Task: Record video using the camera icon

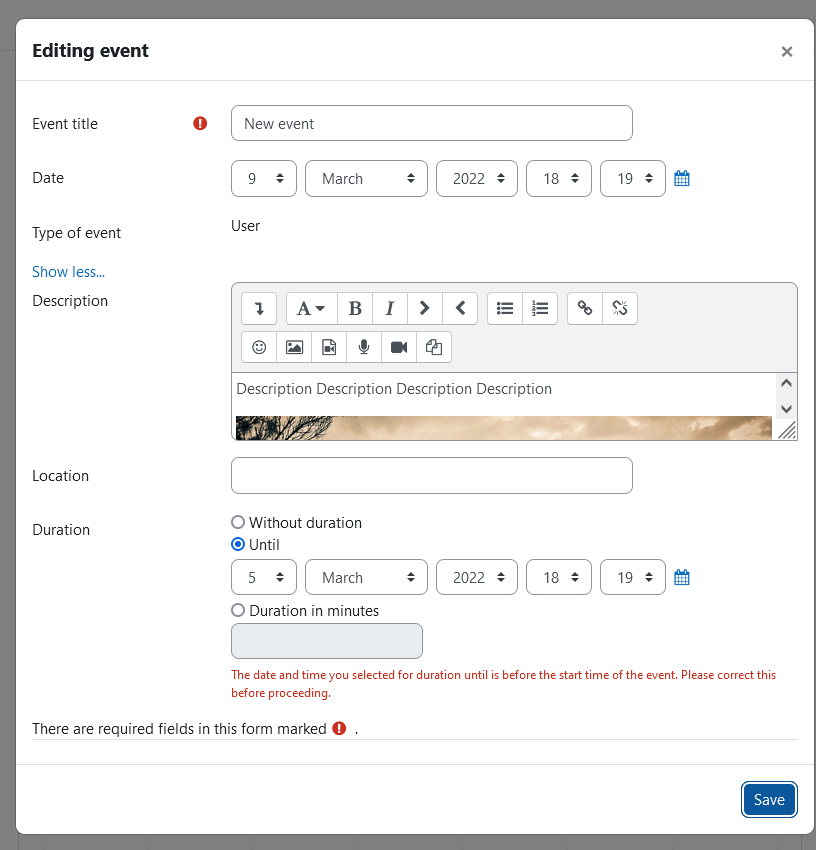Action: 399,347
